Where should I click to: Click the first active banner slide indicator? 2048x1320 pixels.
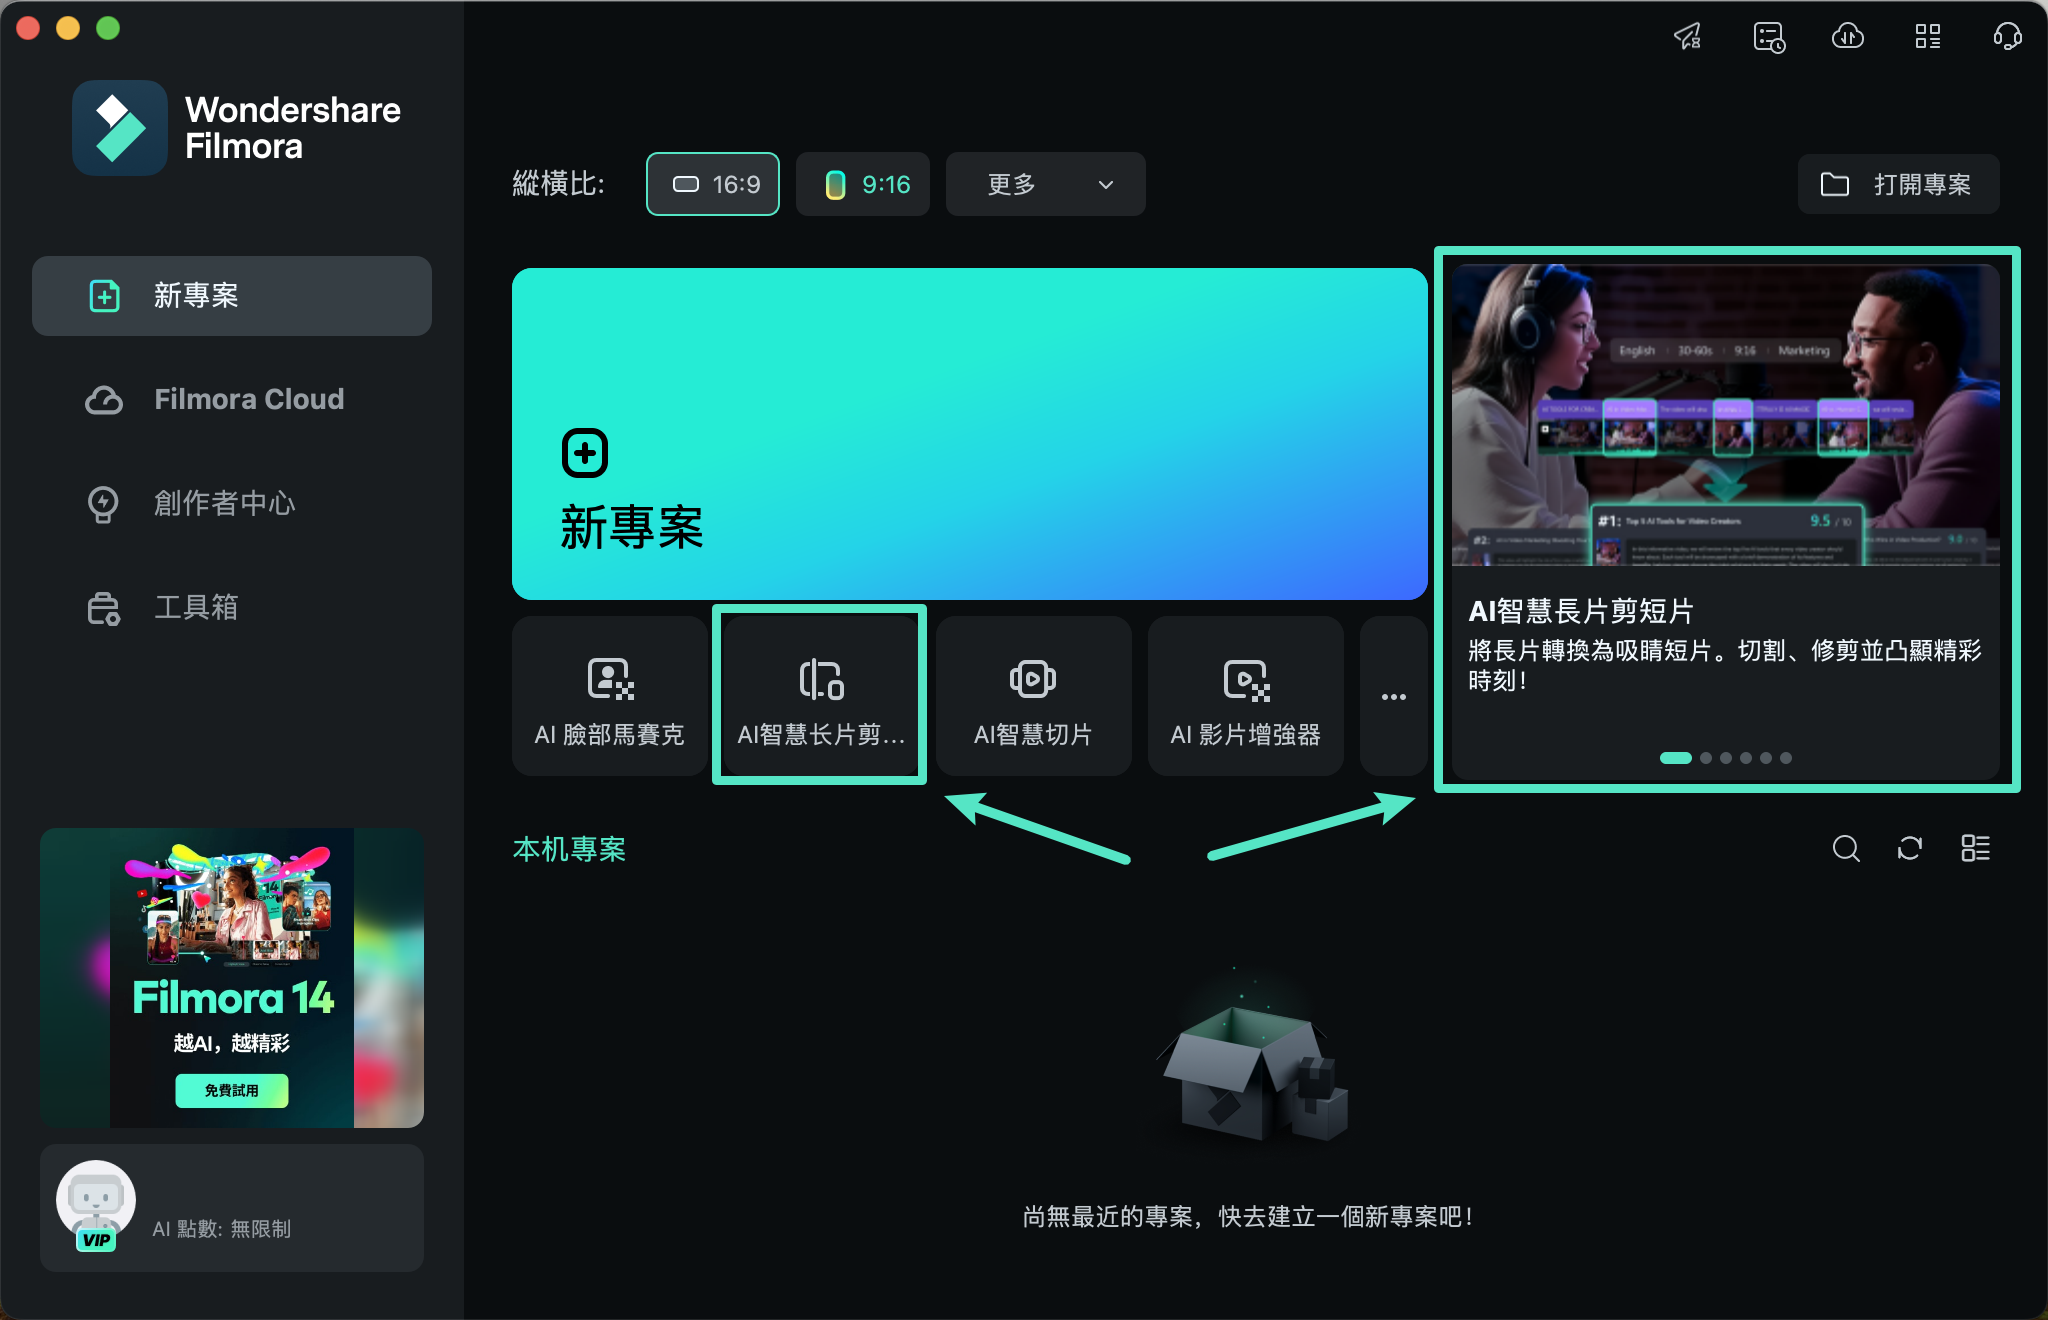tap(1676, 758)
